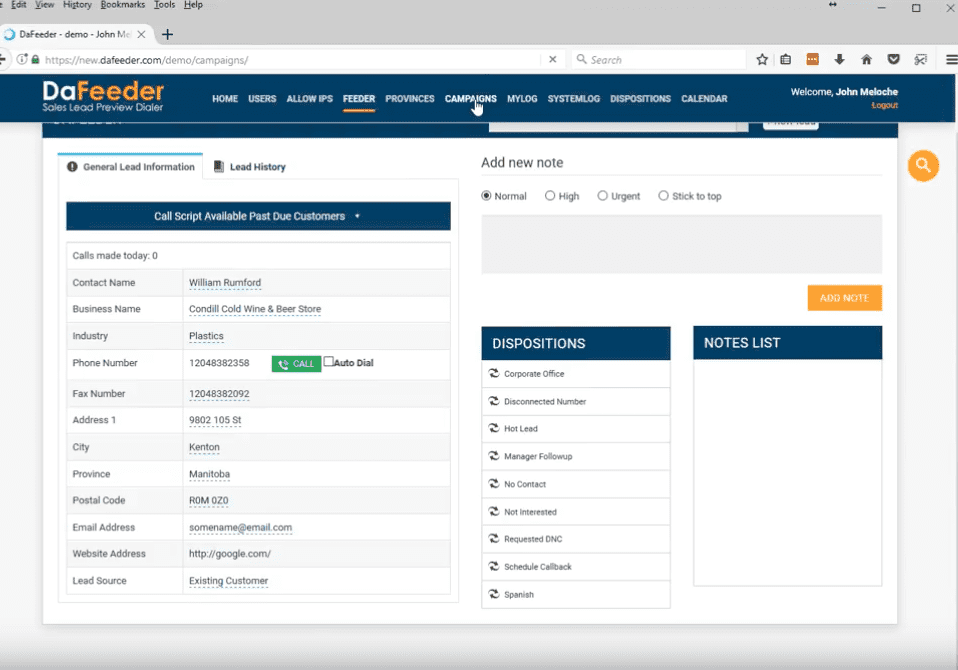
Task: Click into the new note text area
Action: [x=681, y=244]
